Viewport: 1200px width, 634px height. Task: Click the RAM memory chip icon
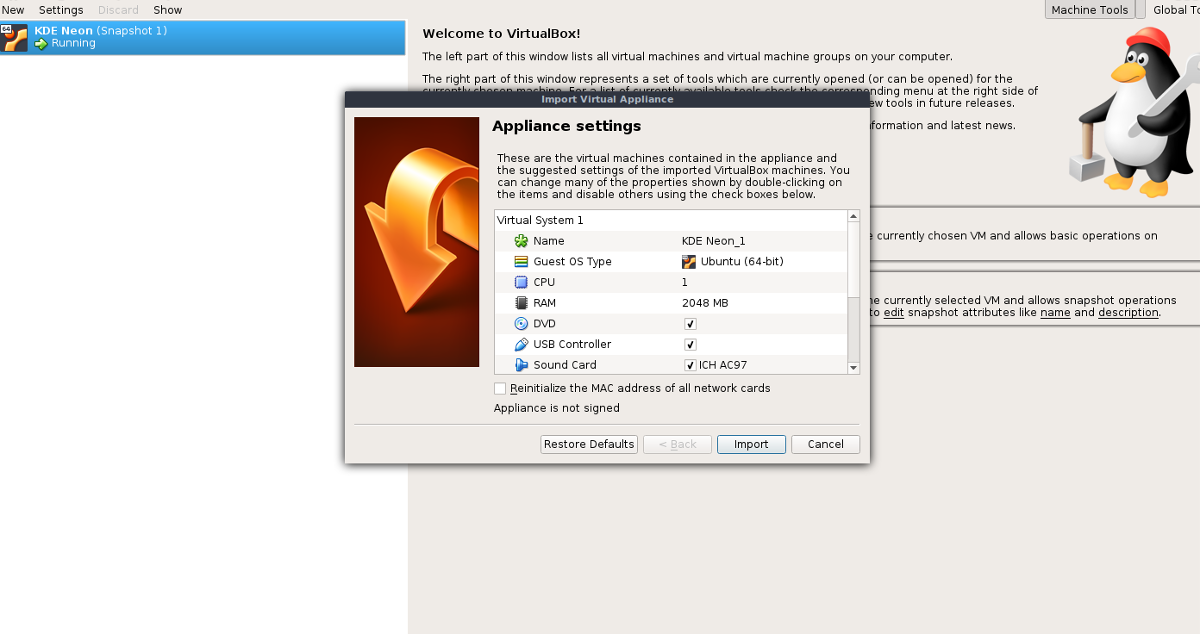tap(519, 302)
